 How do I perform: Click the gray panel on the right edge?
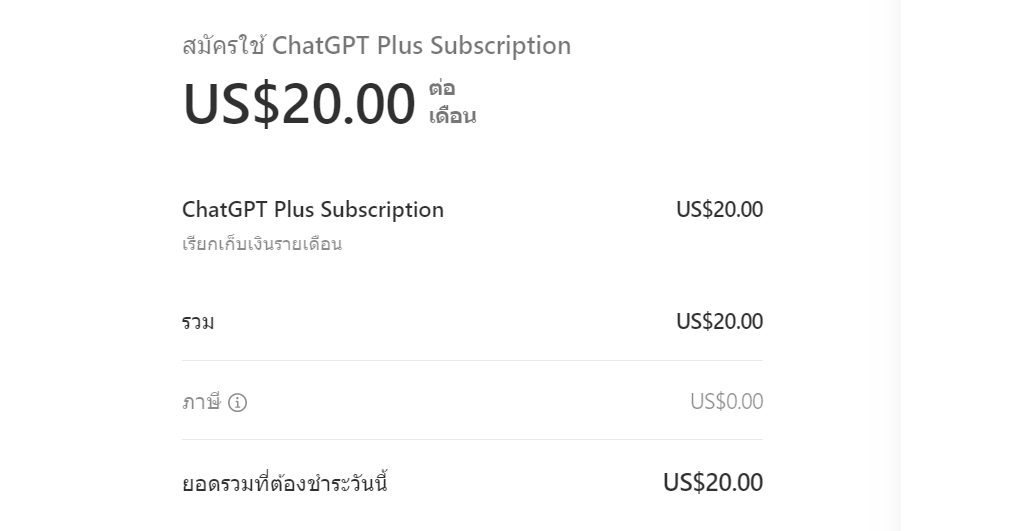click(956, 266)
